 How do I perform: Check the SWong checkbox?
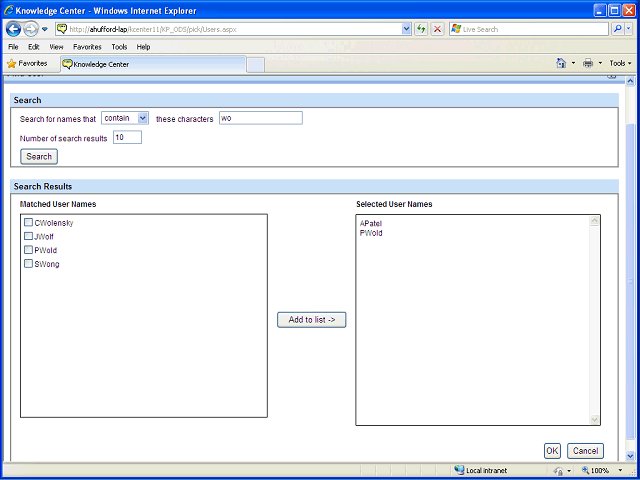[29, 264]
